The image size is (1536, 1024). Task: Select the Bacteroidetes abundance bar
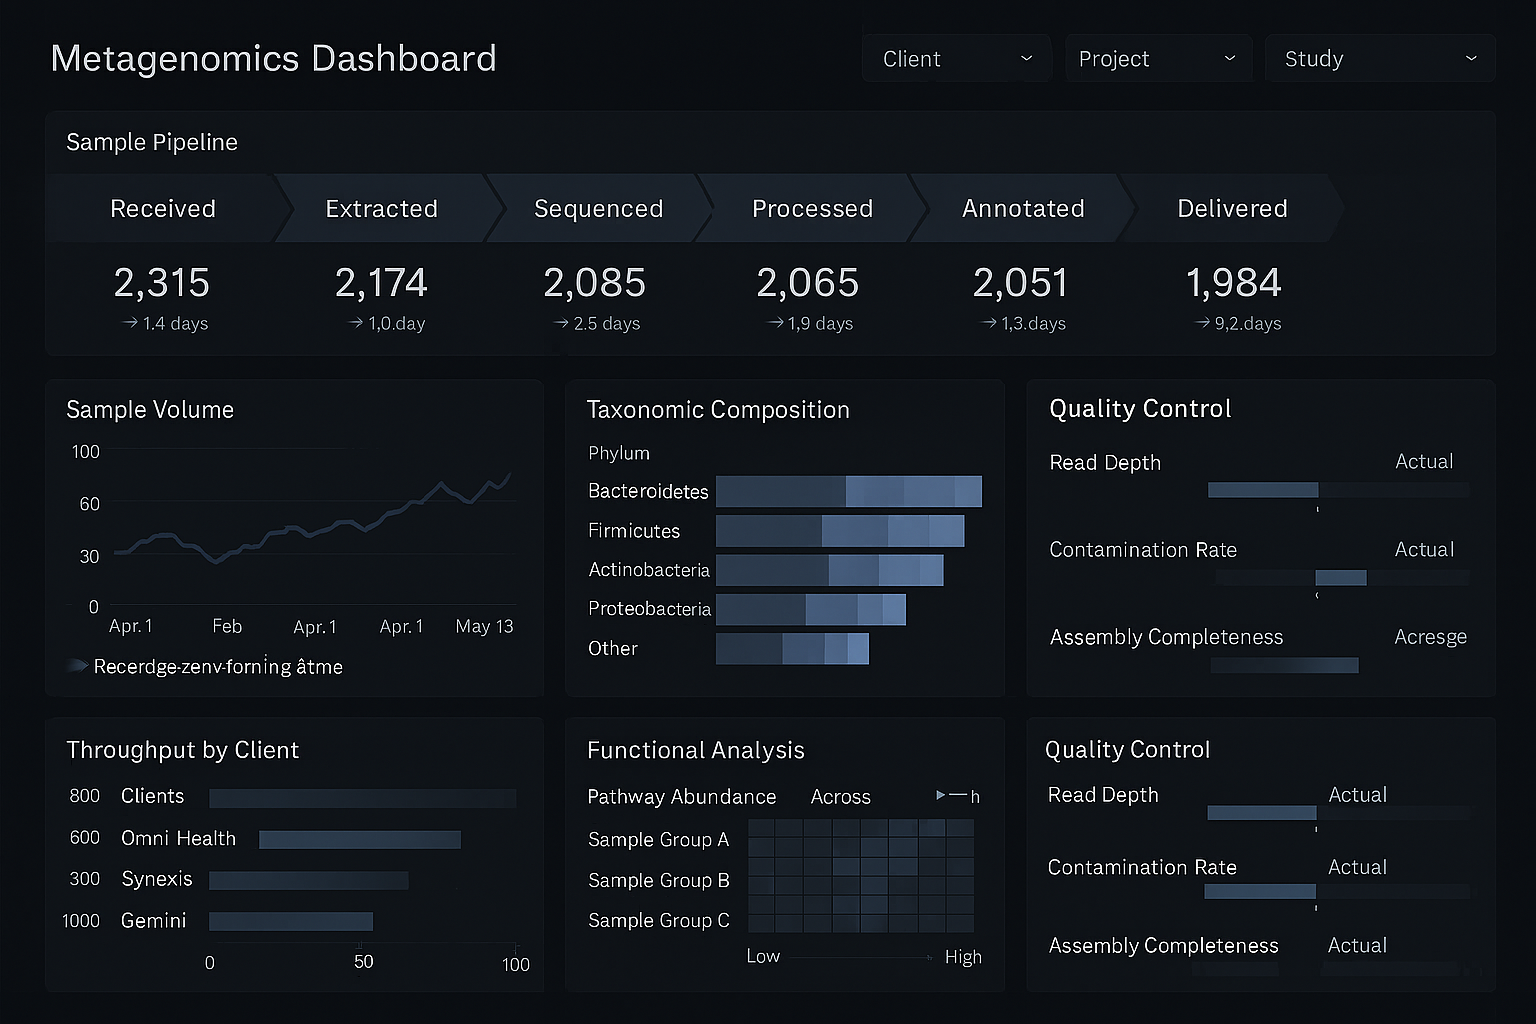(x=848, y=491)
